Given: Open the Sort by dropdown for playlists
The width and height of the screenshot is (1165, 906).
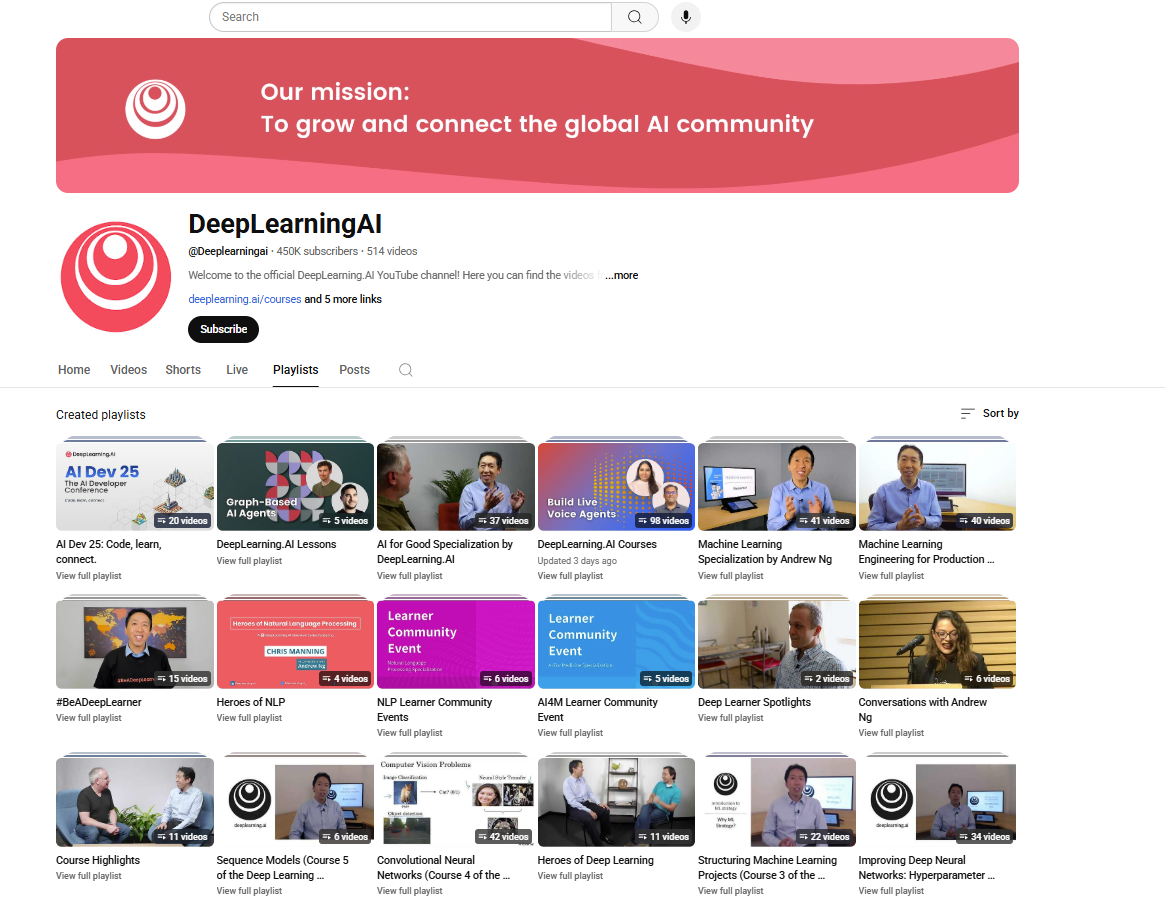Looking at the screenshot, I should (x=989, y=412).
